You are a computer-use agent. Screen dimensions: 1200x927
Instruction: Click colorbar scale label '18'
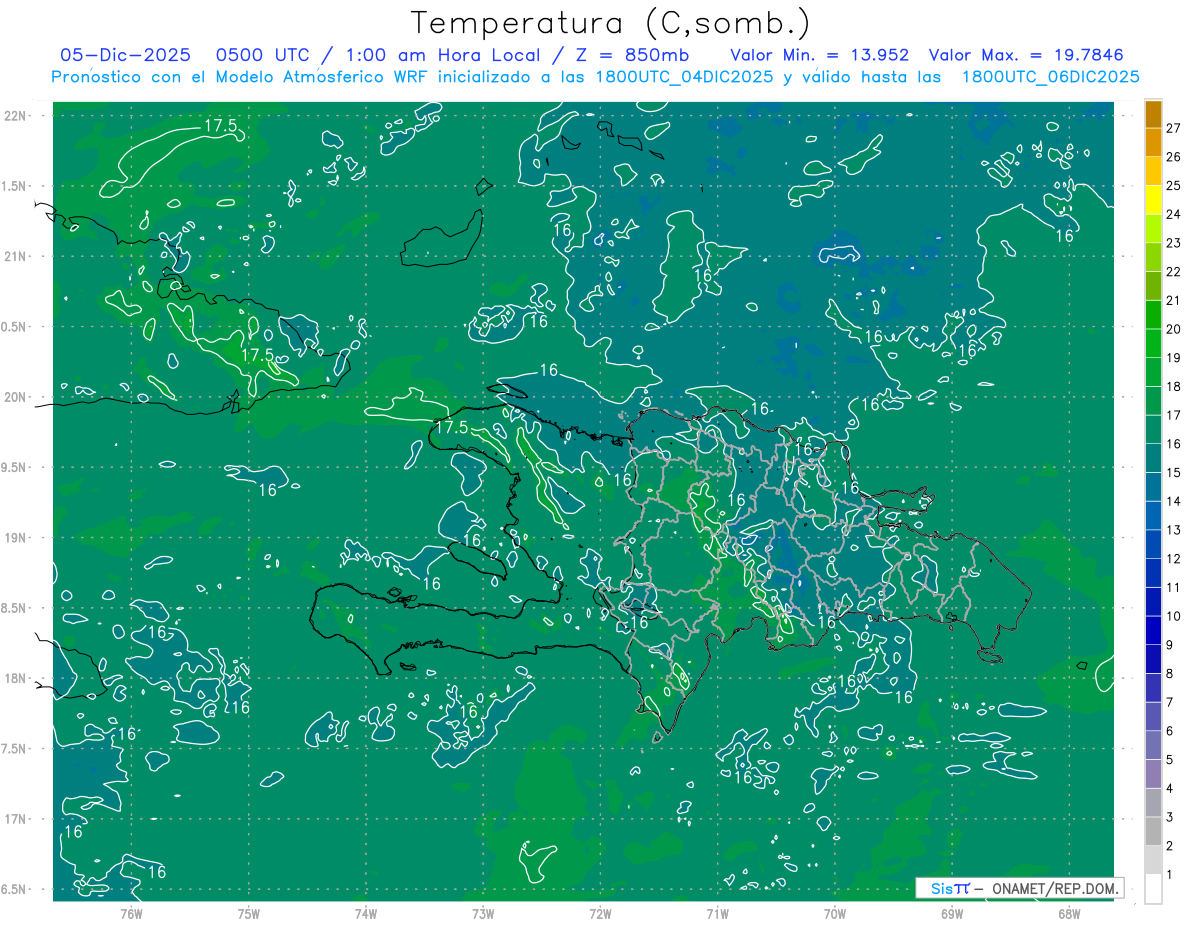1174,386
